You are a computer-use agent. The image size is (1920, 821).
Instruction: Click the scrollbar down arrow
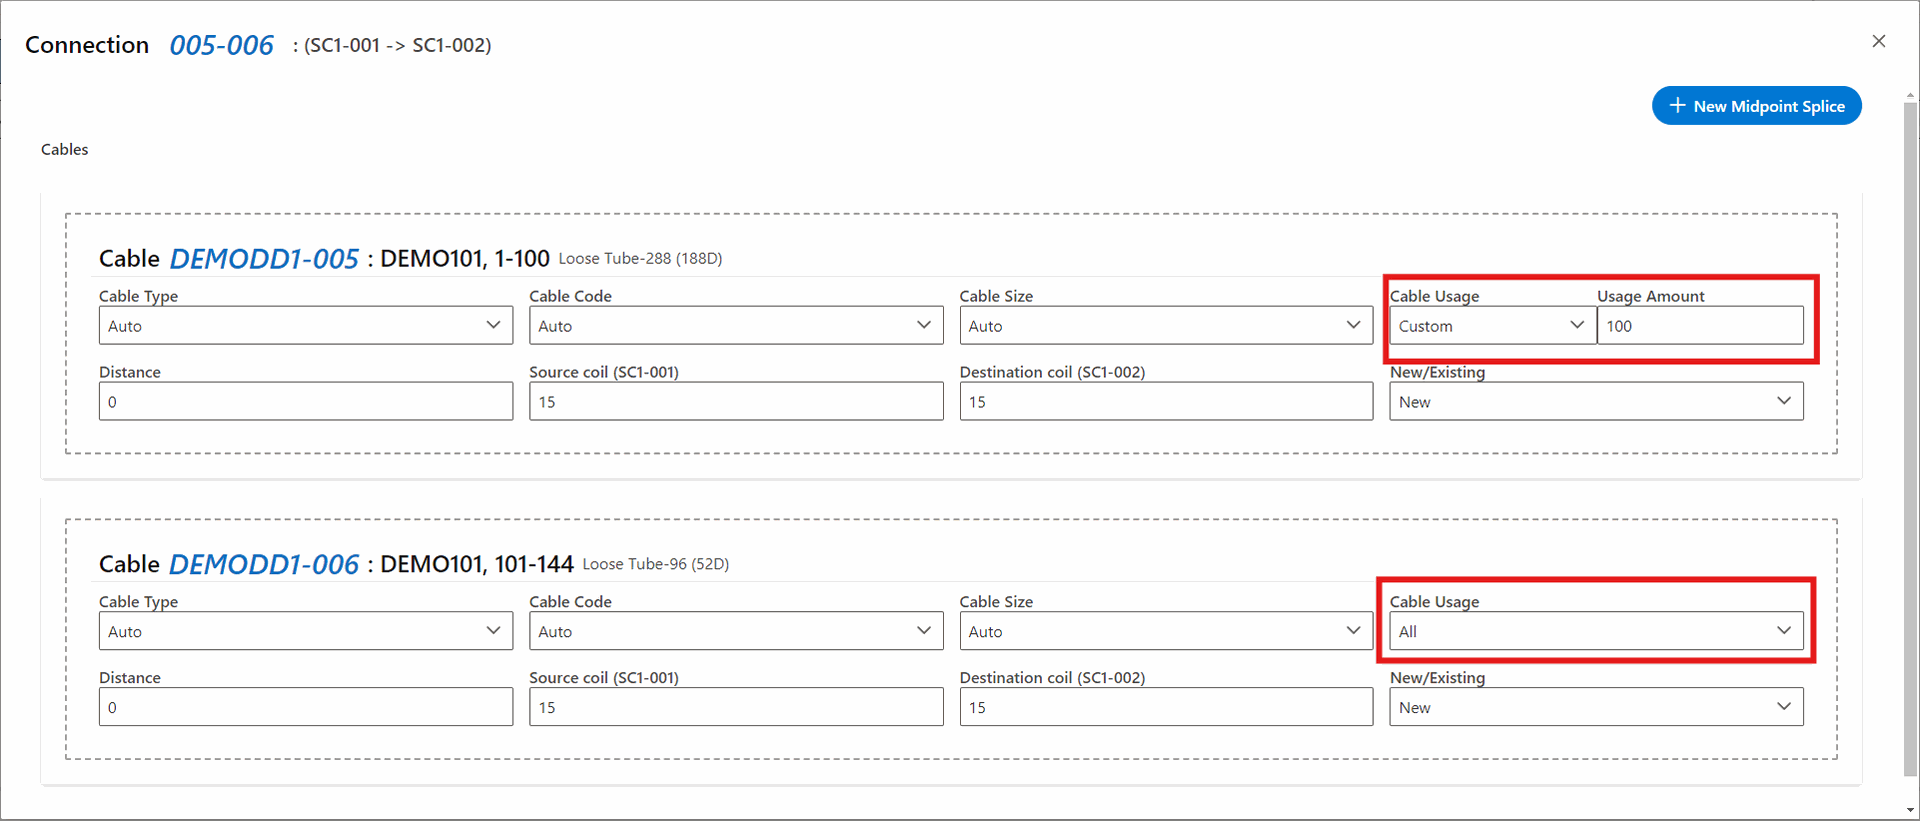pos(1910,810)
